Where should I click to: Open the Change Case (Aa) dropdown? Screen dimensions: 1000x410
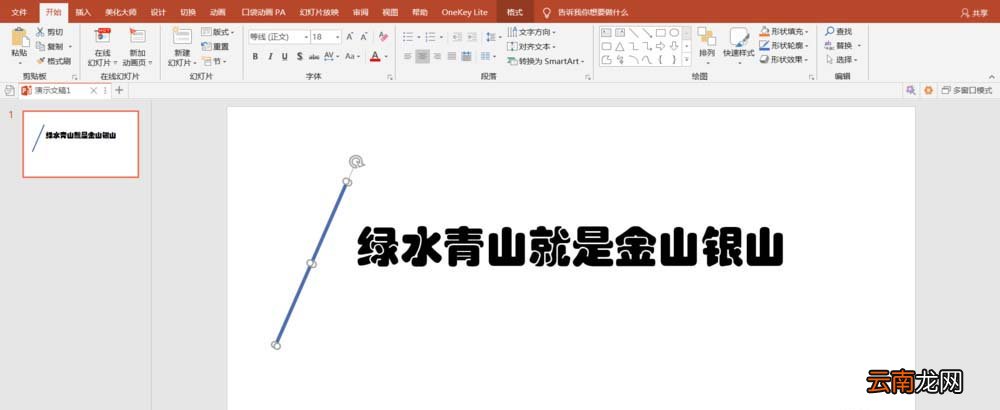pos(352,57)
